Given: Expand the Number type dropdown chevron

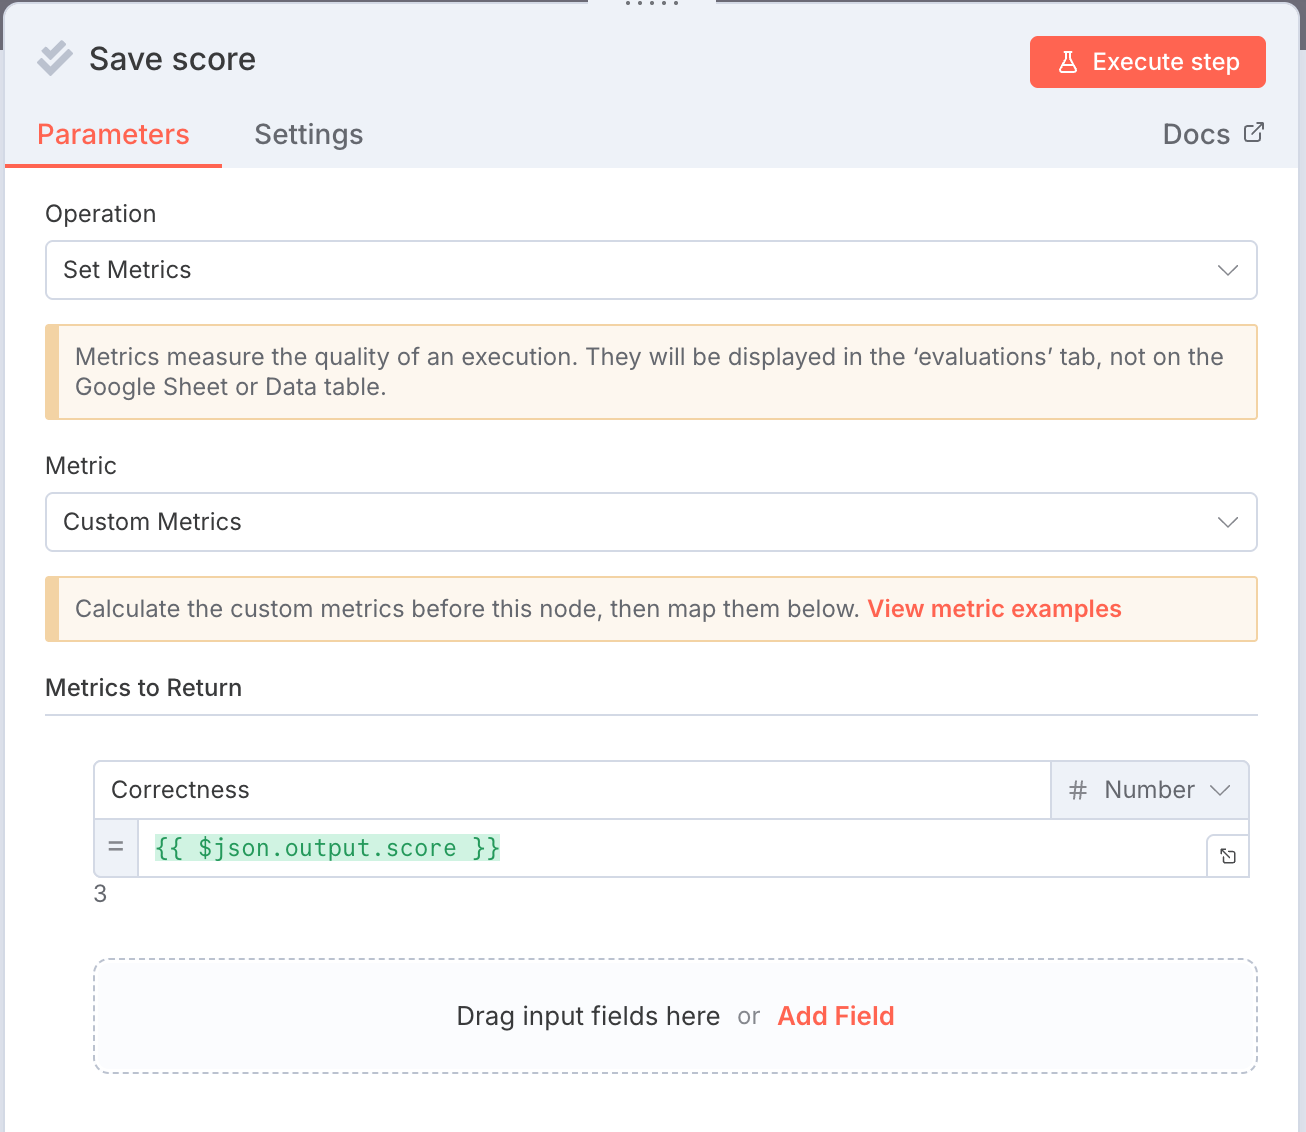Looking at the screenshot, I should (1220, 790).
